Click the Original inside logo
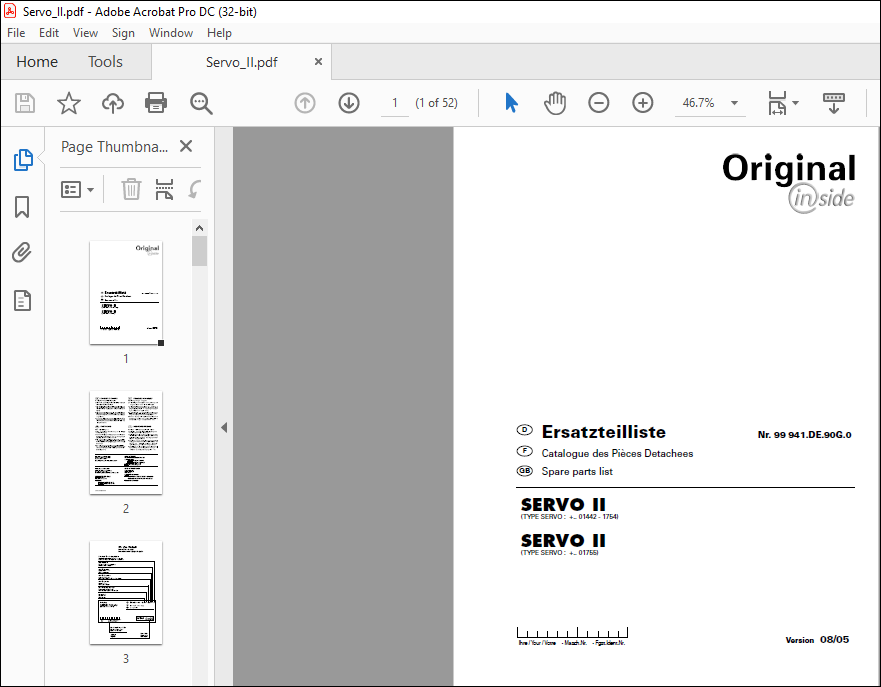 789,183
